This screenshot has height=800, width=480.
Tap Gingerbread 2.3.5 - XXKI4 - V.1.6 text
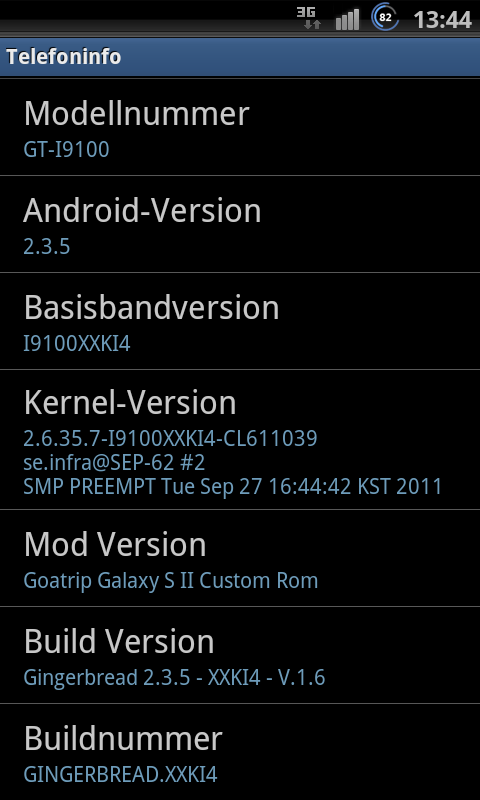(x=174, y=678)
